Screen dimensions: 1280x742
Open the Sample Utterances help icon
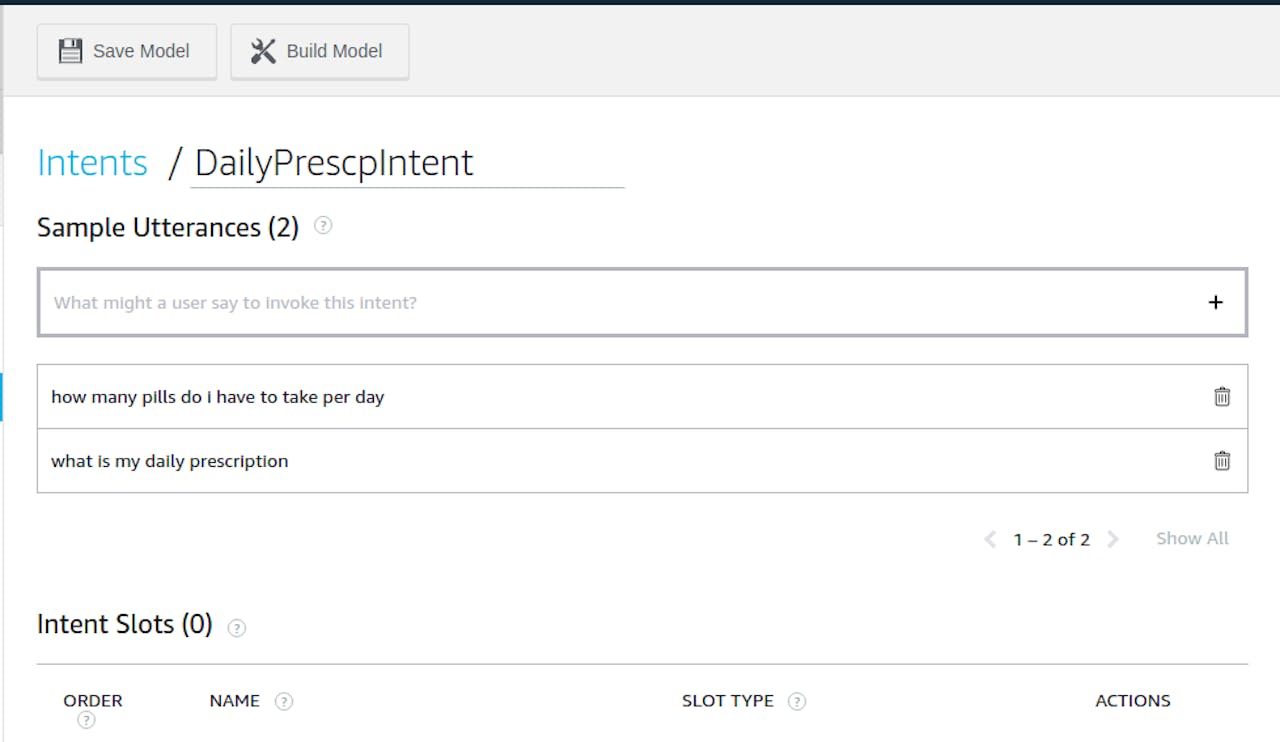(323, 226)
